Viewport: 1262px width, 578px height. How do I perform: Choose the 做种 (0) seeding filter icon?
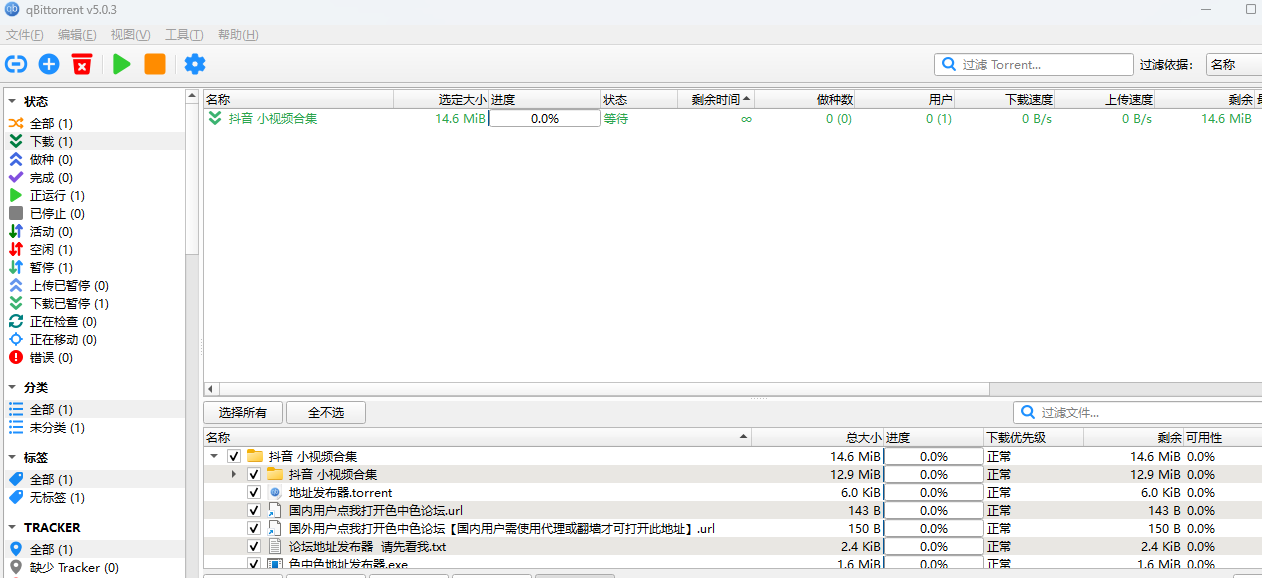[x=16, y=159]
